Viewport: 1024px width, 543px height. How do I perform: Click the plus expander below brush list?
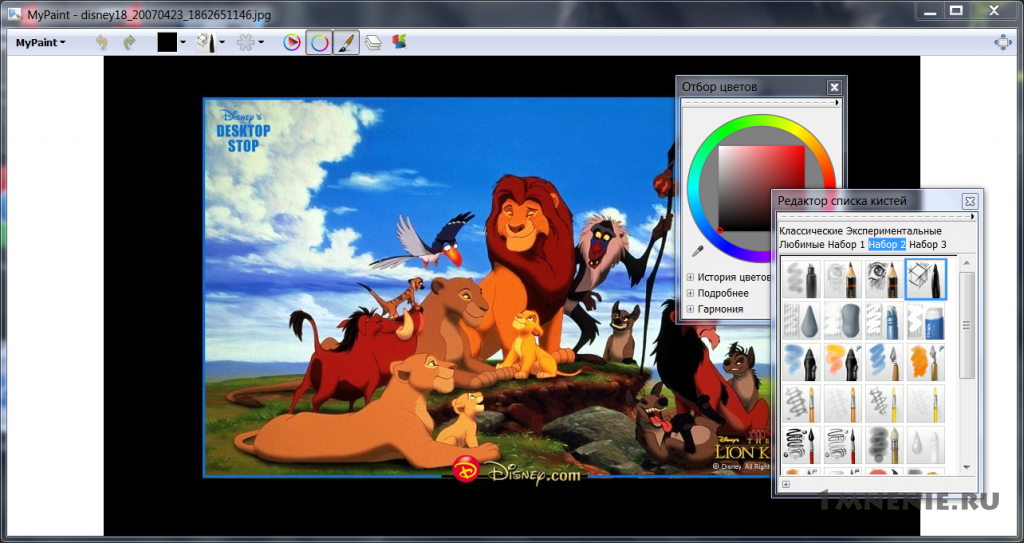tap(786, 484)
